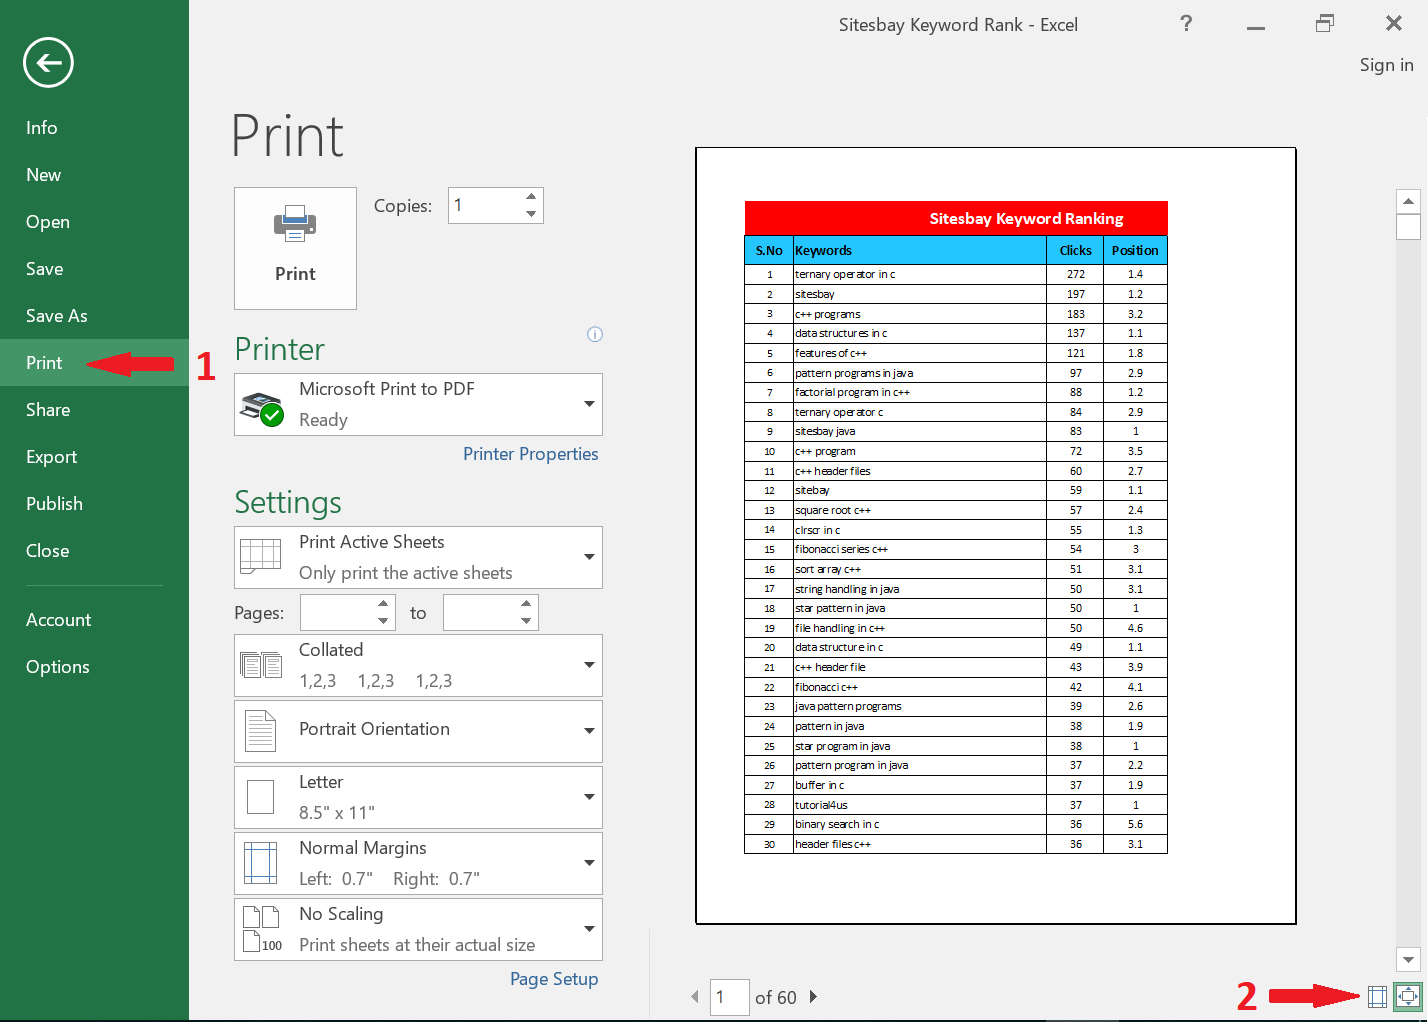The image size is (1428, 1024).
Task: Increase copies with up spinner
Action: pyautogui.click(x=531, y=197)
